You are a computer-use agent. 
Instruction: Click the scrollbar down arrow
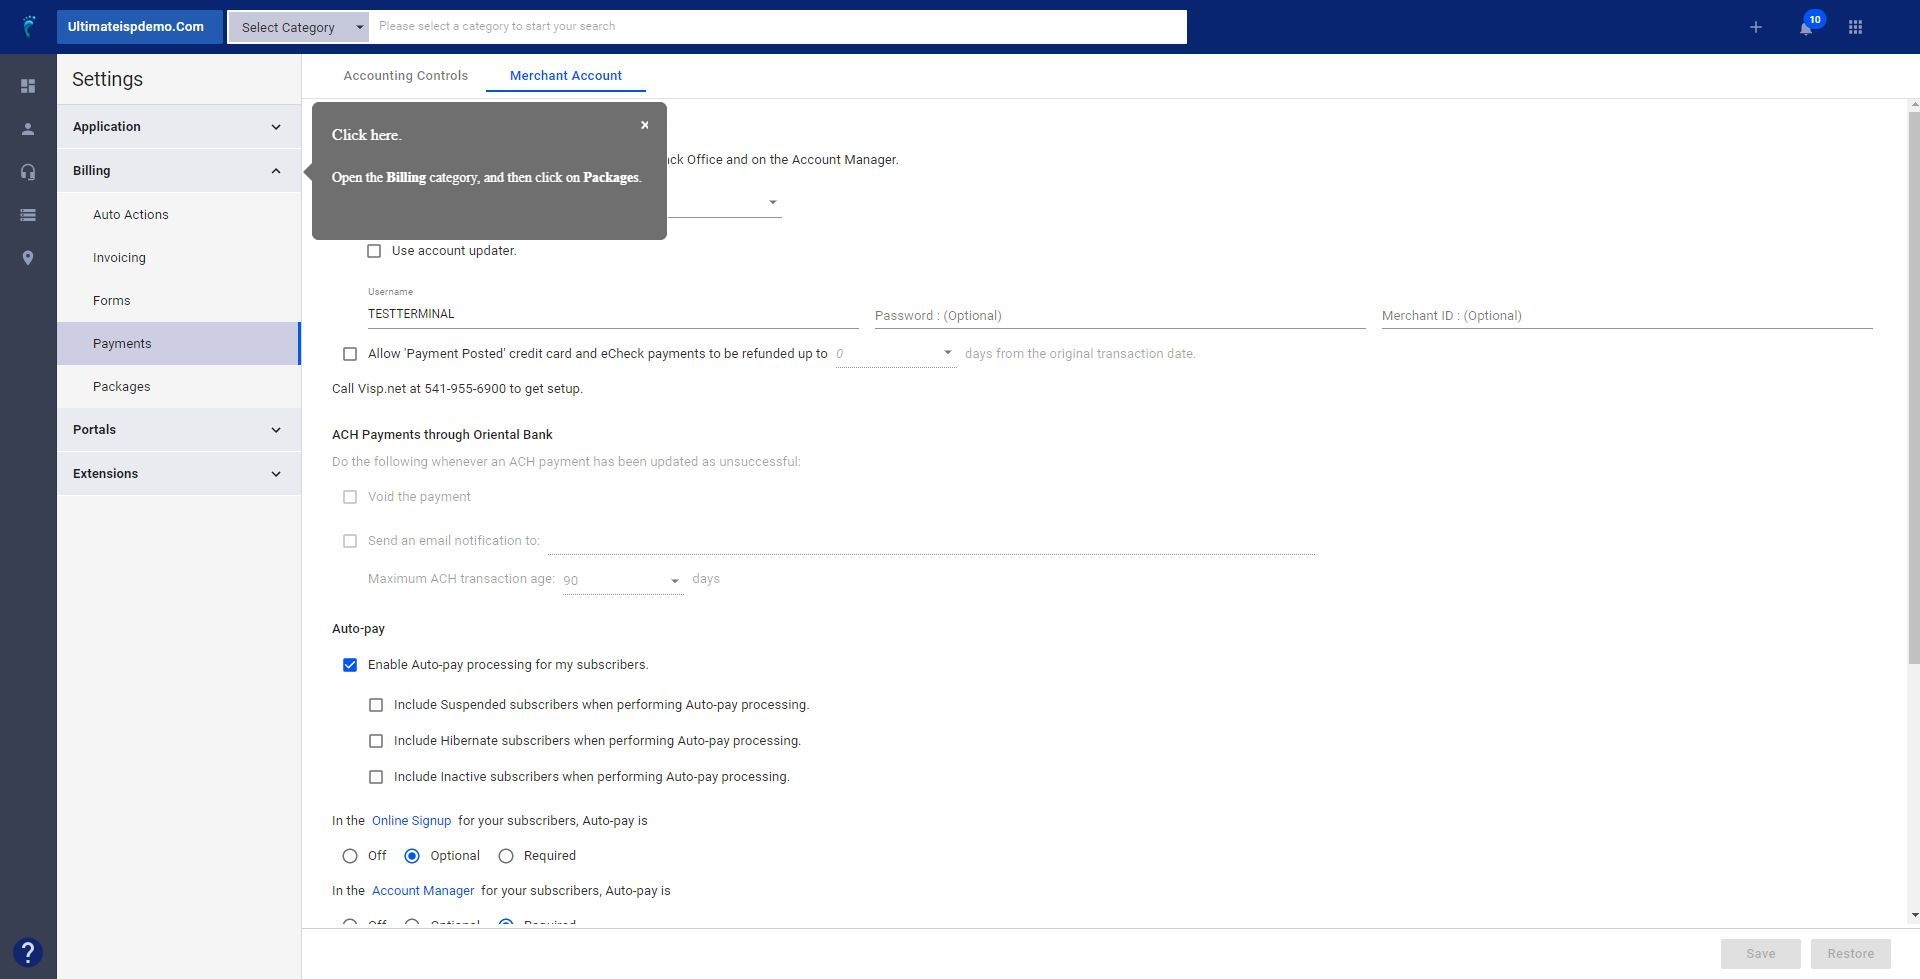[x=1914, y=915]
